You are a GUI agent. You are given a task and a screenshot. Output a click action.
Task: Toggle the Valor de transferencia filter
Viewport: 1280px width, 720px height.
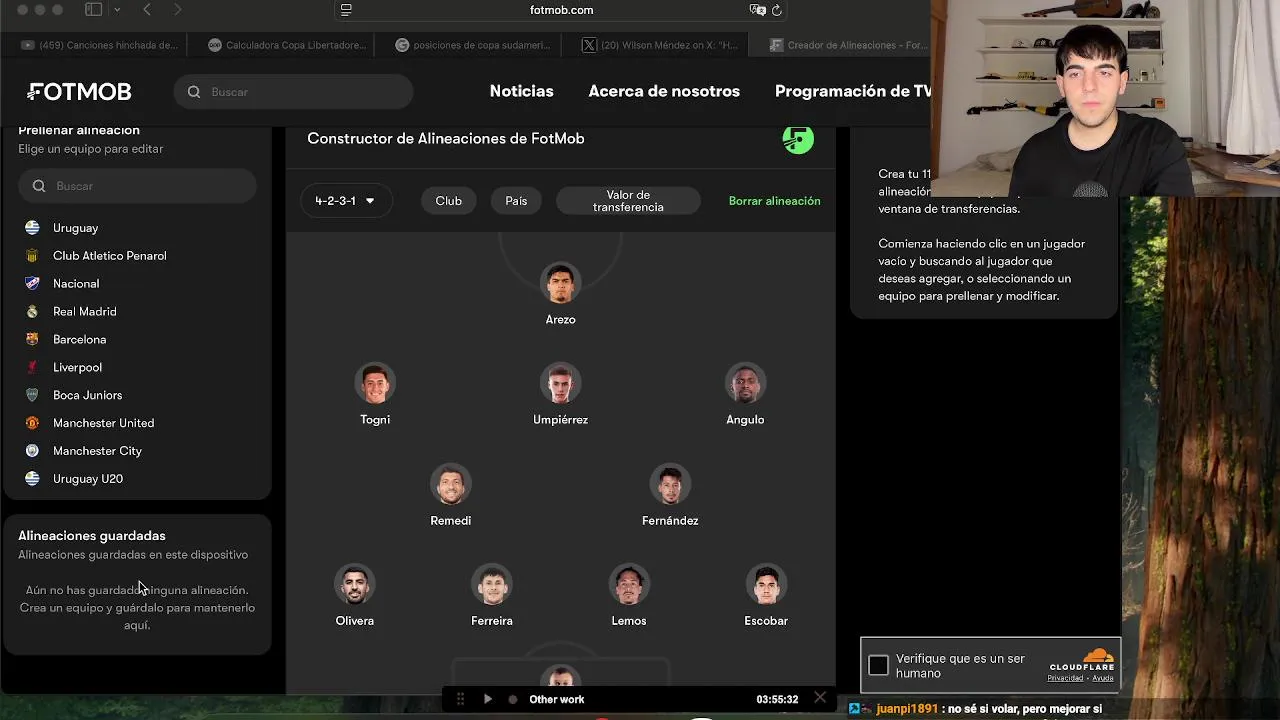[628, 201]
